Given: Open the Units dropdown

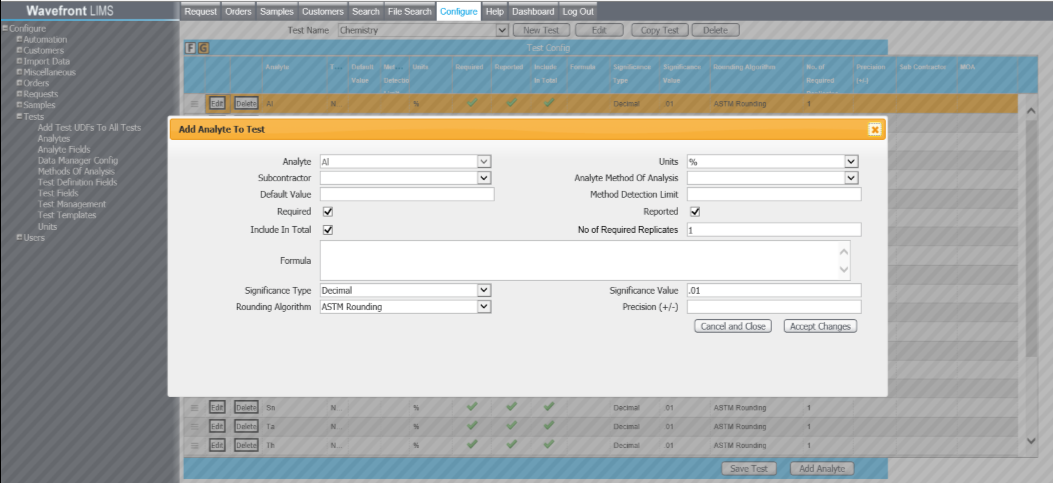Looking at the screenshot, I should (852, 162).
